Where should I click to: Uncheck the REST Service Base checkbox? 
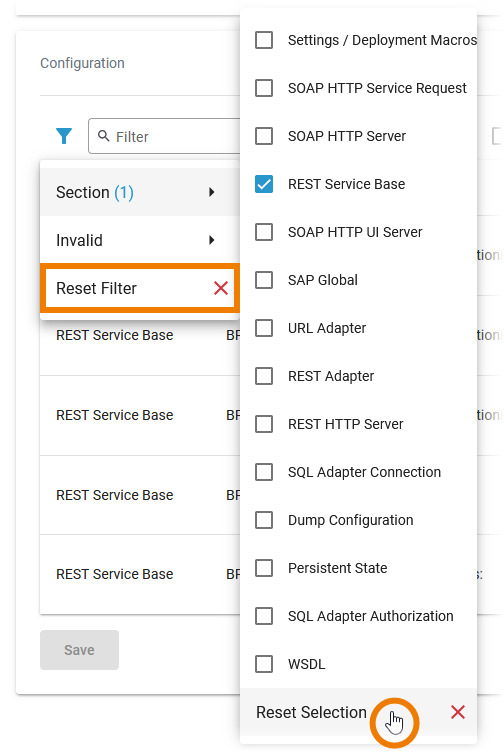tap(264, 184)
